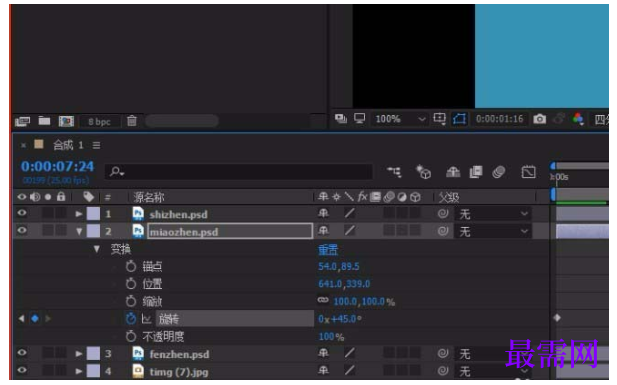Image resolution: width=617 pixels, height=385 pixels.
Task: Hide the shizhen.psd layer
Action: click(x=22, y=213)
